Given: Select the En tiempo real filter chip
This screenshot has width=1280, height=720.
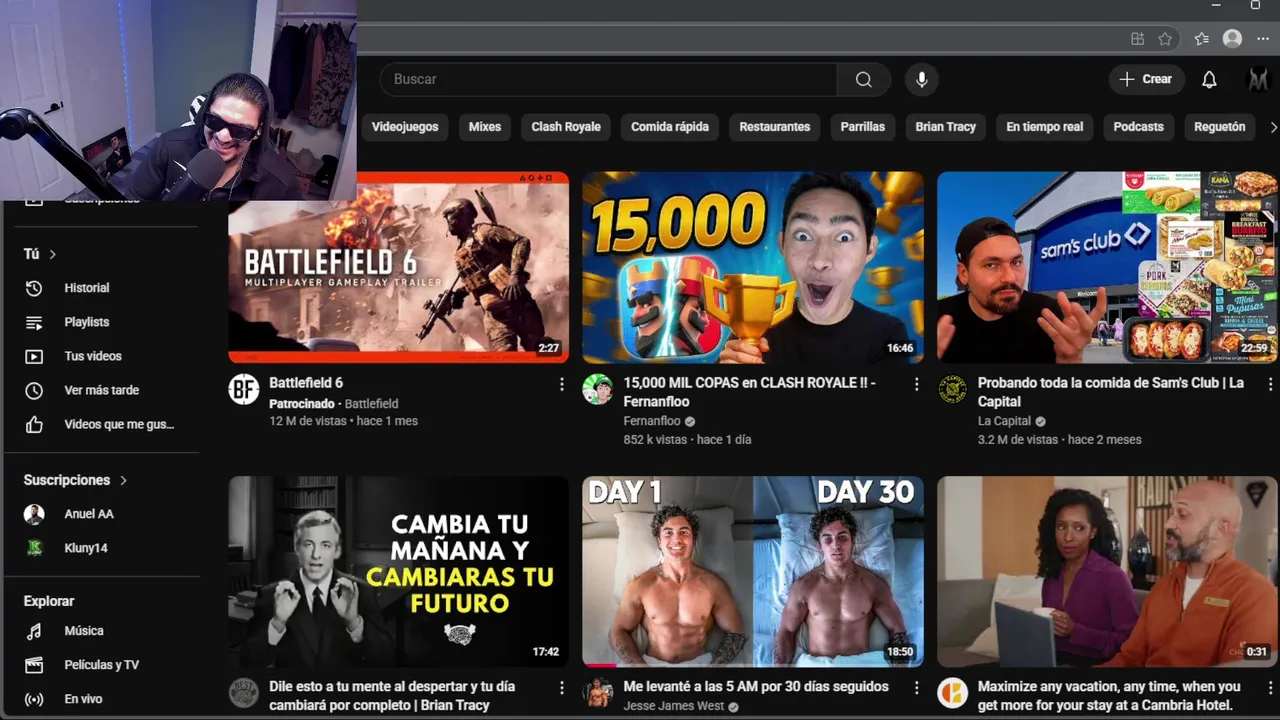Looking at the screenshot, I should tap(1045, 127).
